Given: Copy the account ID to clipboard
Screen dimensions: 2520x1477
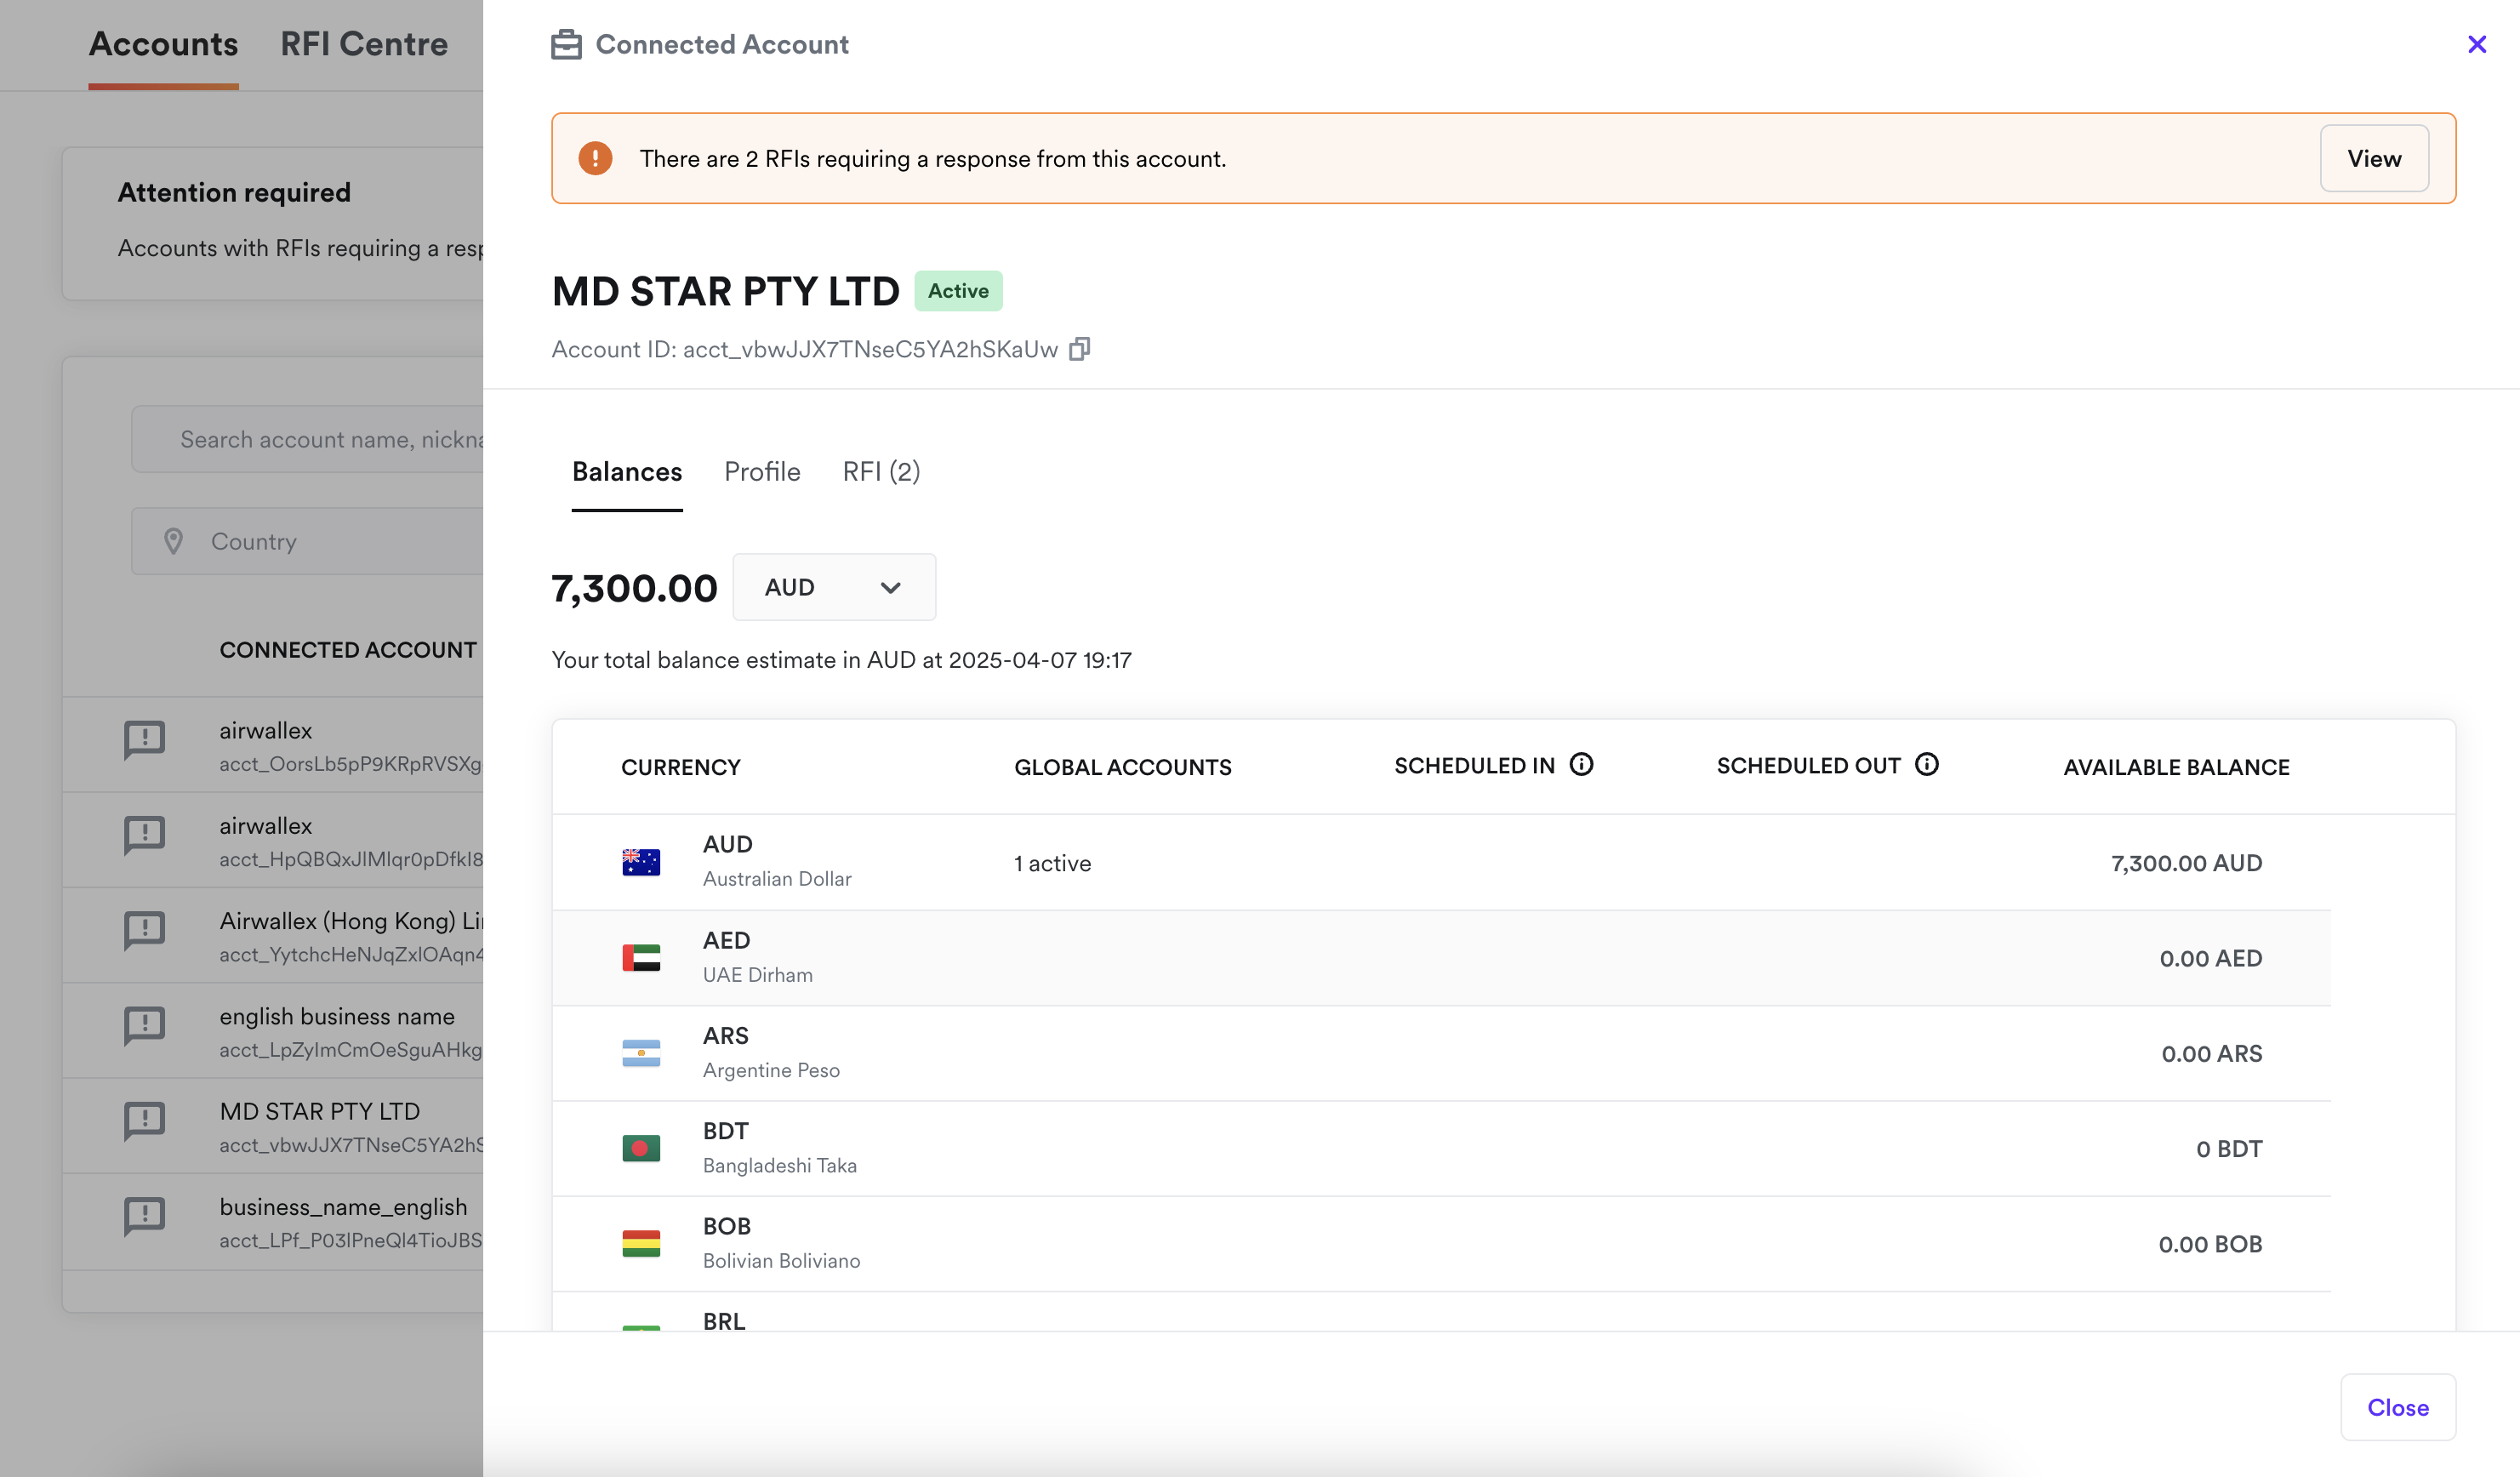Looking at the screenshot, I should [1079, 349].
